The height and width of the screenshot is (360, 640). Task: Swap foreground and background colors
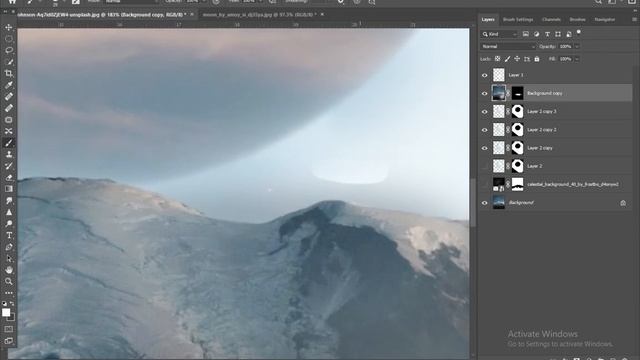(x=12, y=304)
